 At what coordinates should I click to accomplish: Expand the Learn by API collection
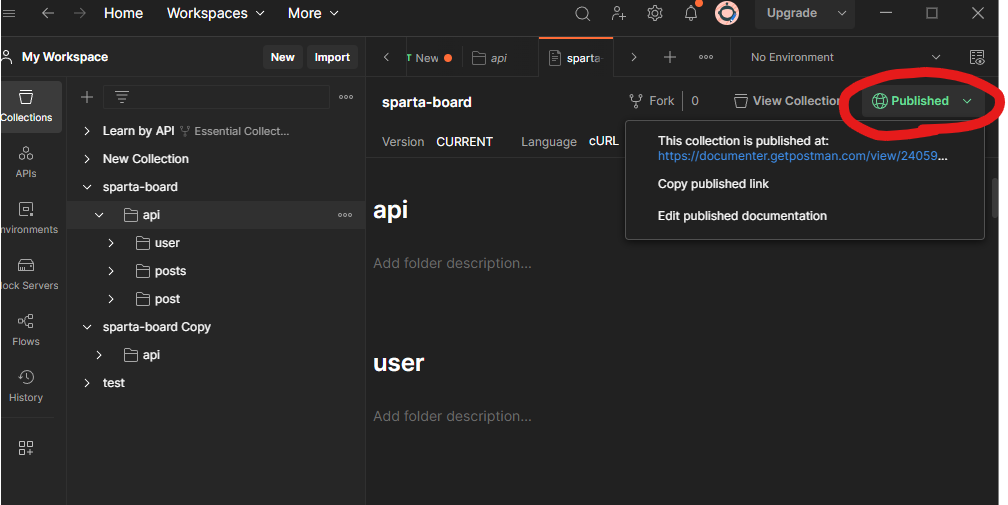tap(87, 131)
